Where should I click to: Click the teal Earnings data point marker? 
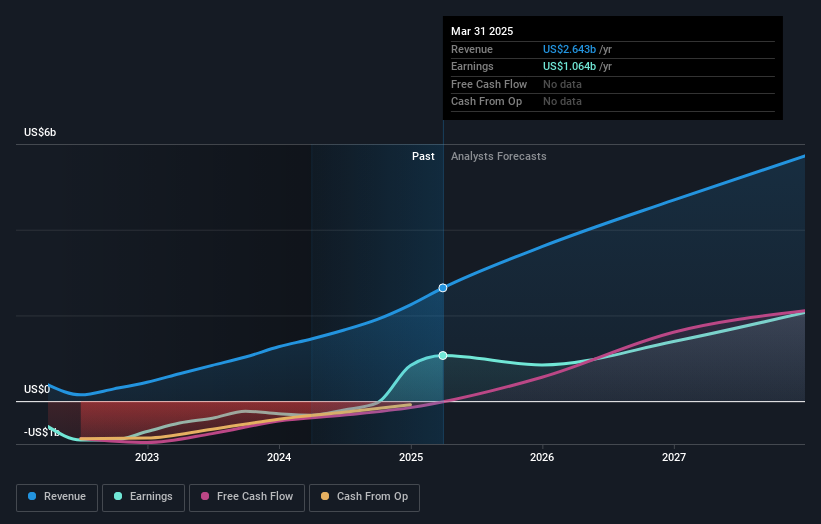(x=443, y=355)
